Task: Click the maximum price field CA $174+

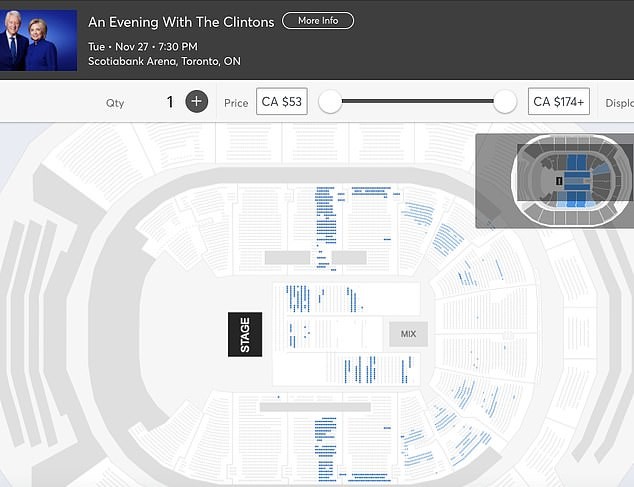Action: pyautogui.click(x=560, y=102)
